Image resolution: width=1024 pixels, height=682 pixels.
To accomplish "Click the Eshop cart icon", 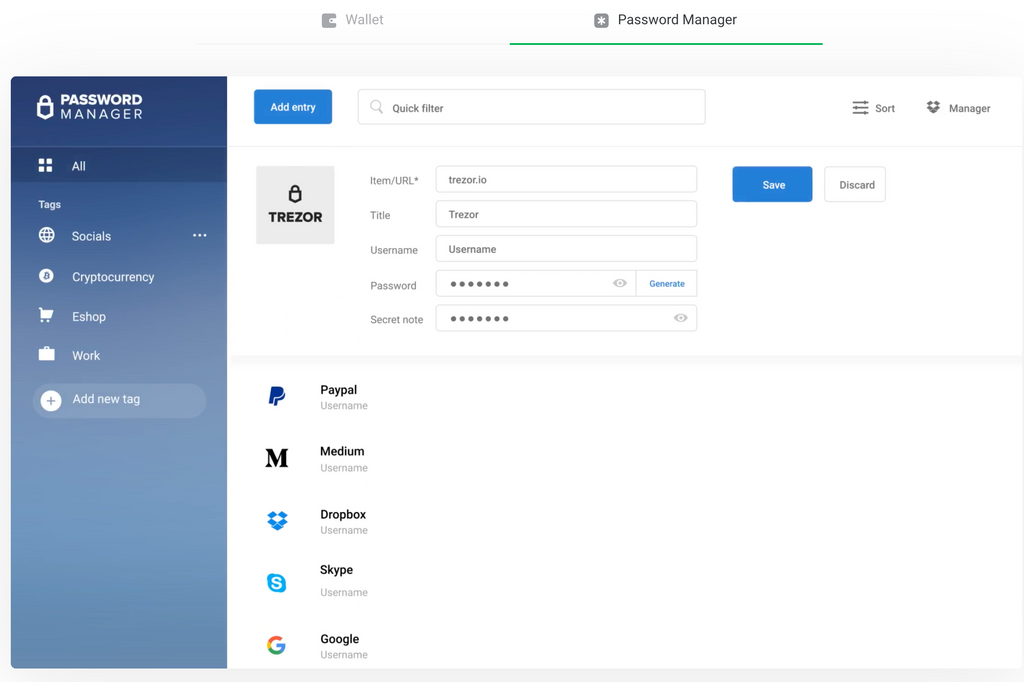I will (x=46, y=316).
